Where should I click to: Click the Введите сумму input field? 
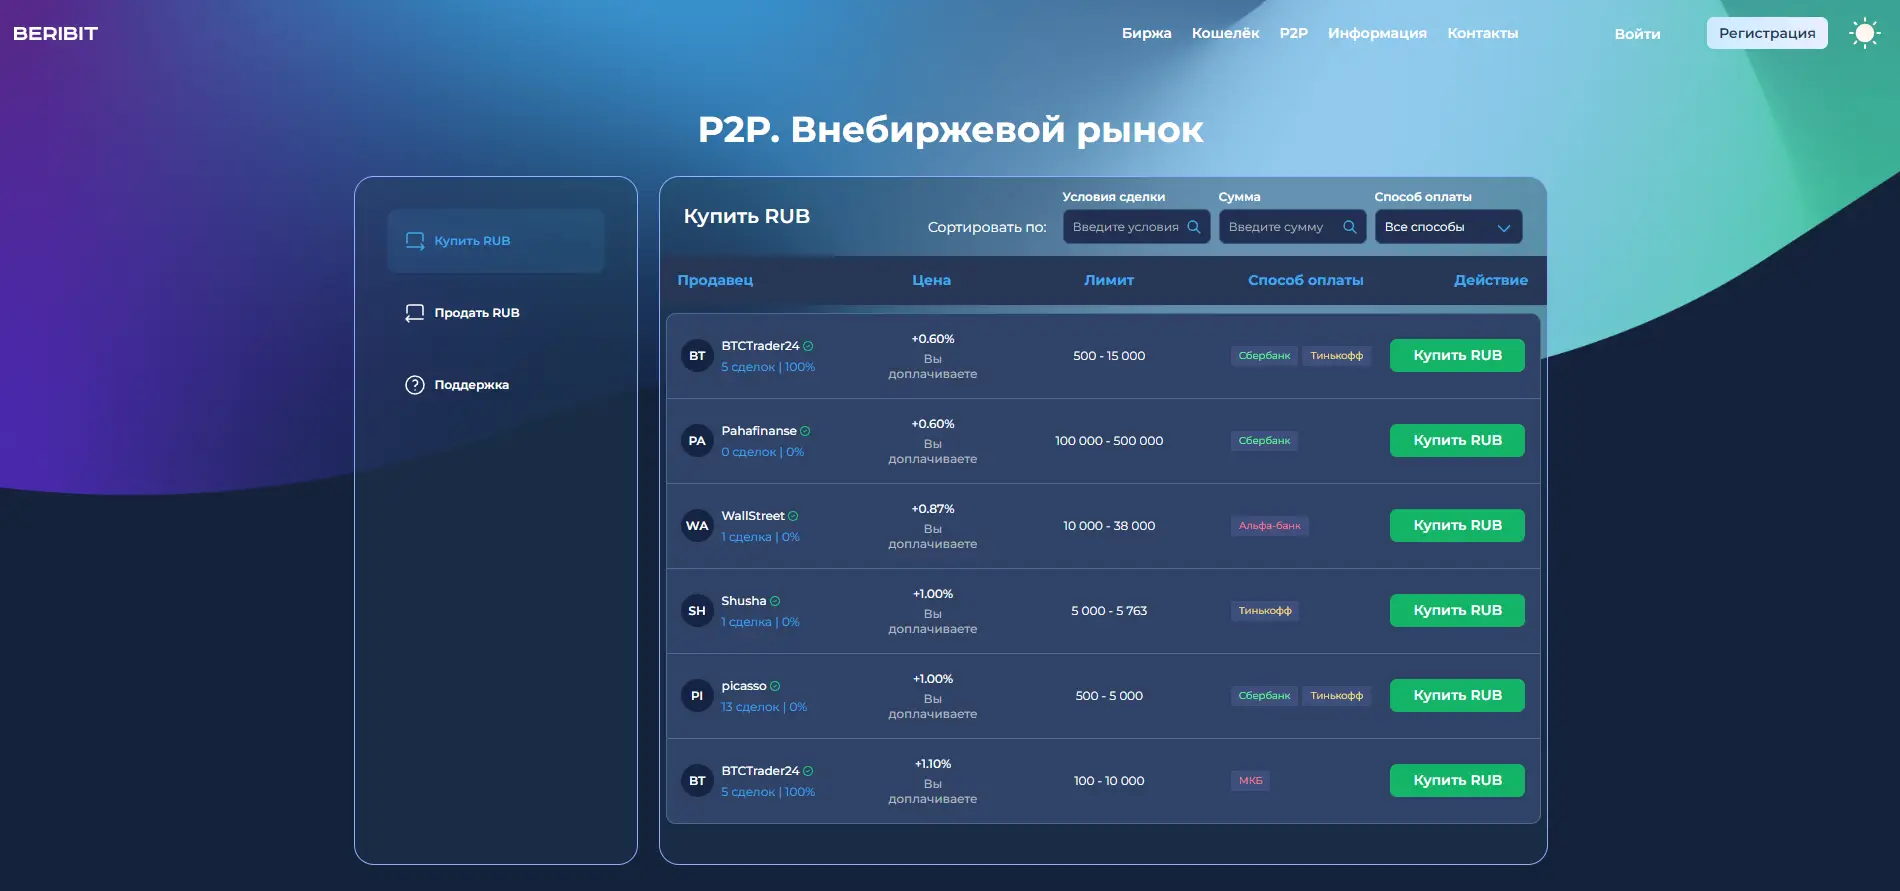1280,227
